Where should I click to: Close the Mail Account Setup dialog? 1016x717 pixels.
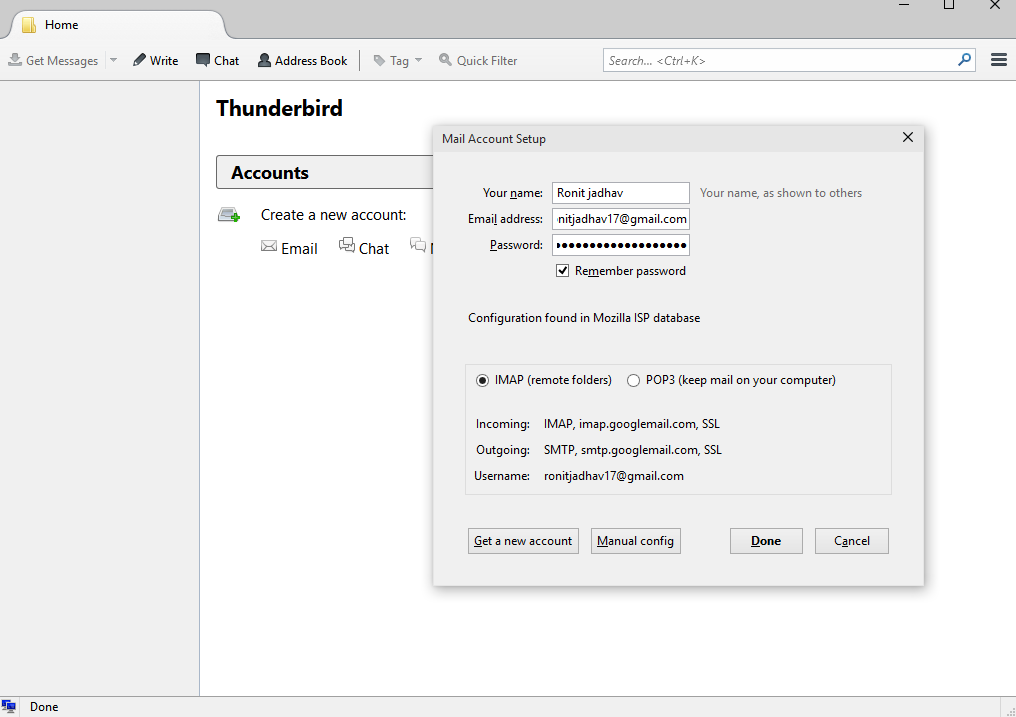[908, 137]
